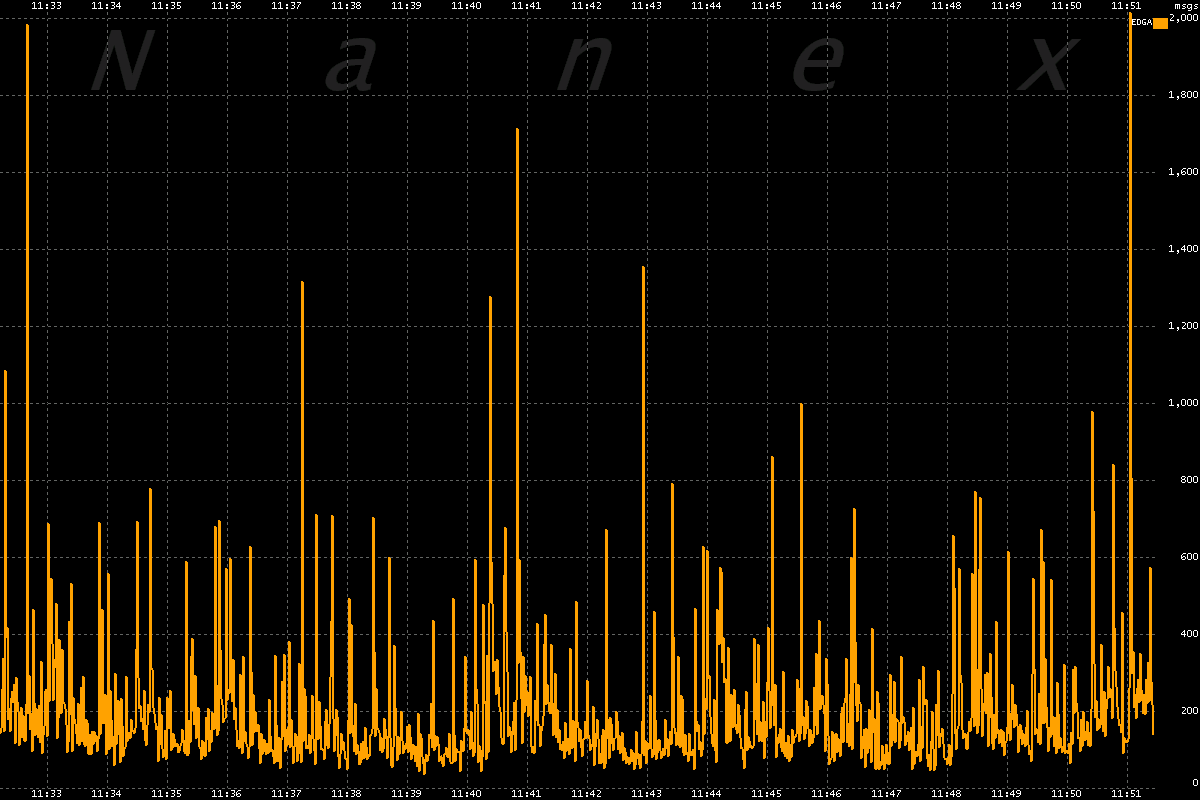The height and width of the screenshot is (800, 1200).
Task: Select "11:43" on the top time axis
Action: point(647,6)
